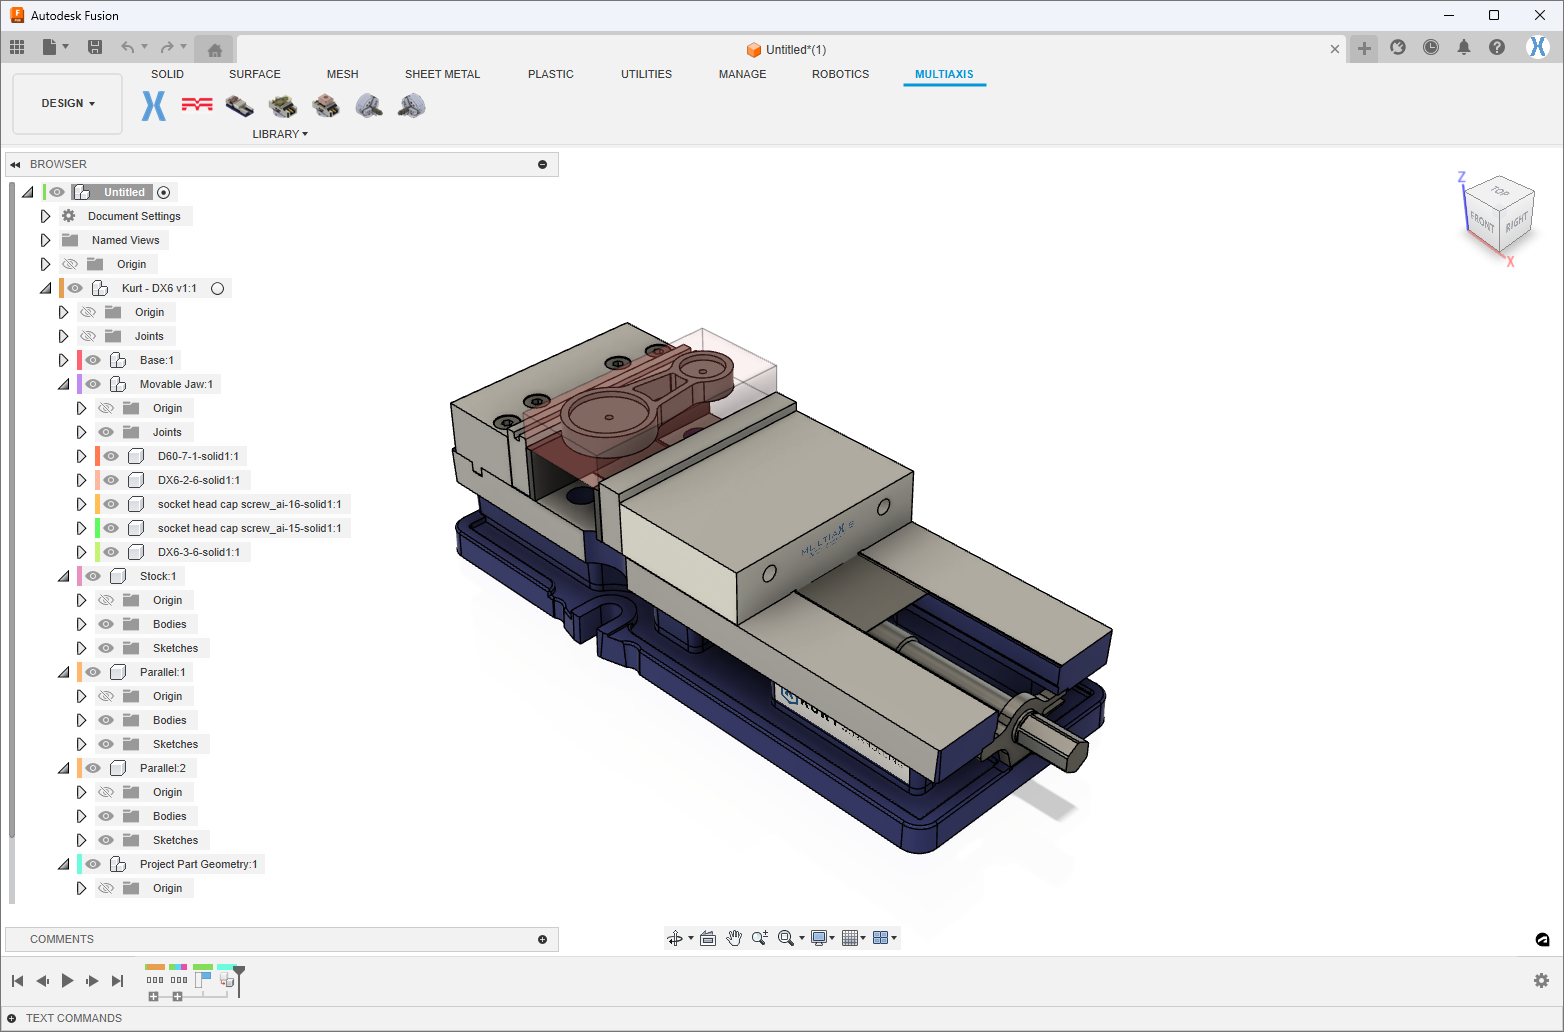Click the Notifications bell icon

tap(1464, 48)
